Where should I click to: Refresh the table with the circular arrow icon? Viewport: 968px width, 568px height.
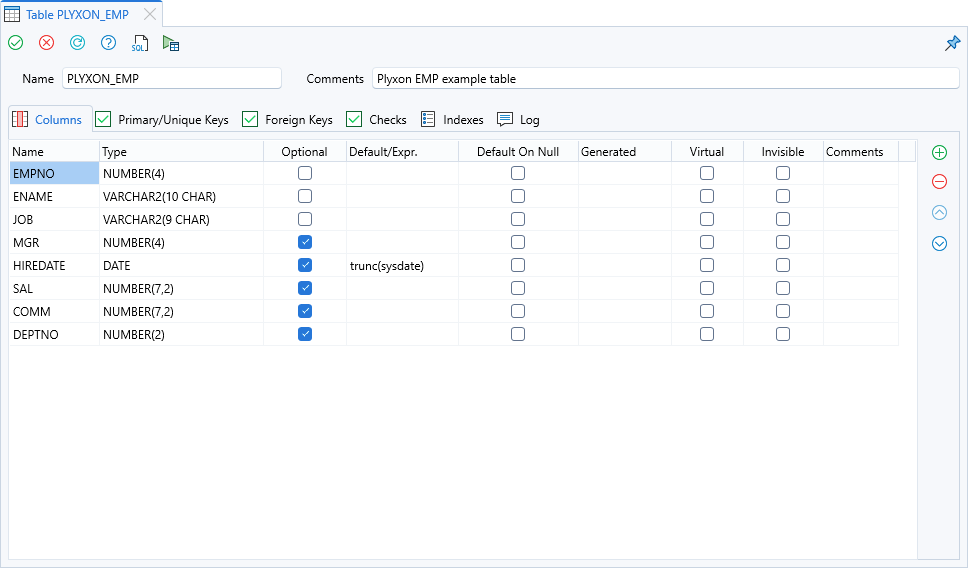tap(77, 43)
